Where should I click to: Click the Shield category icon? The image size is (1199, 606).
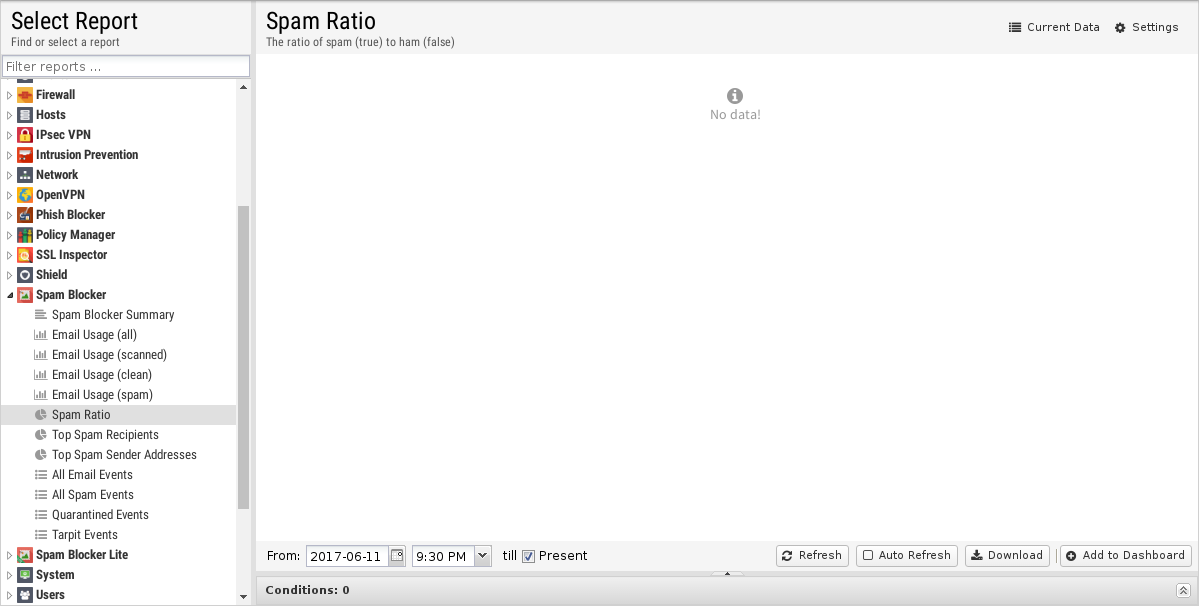pos(24,274)
